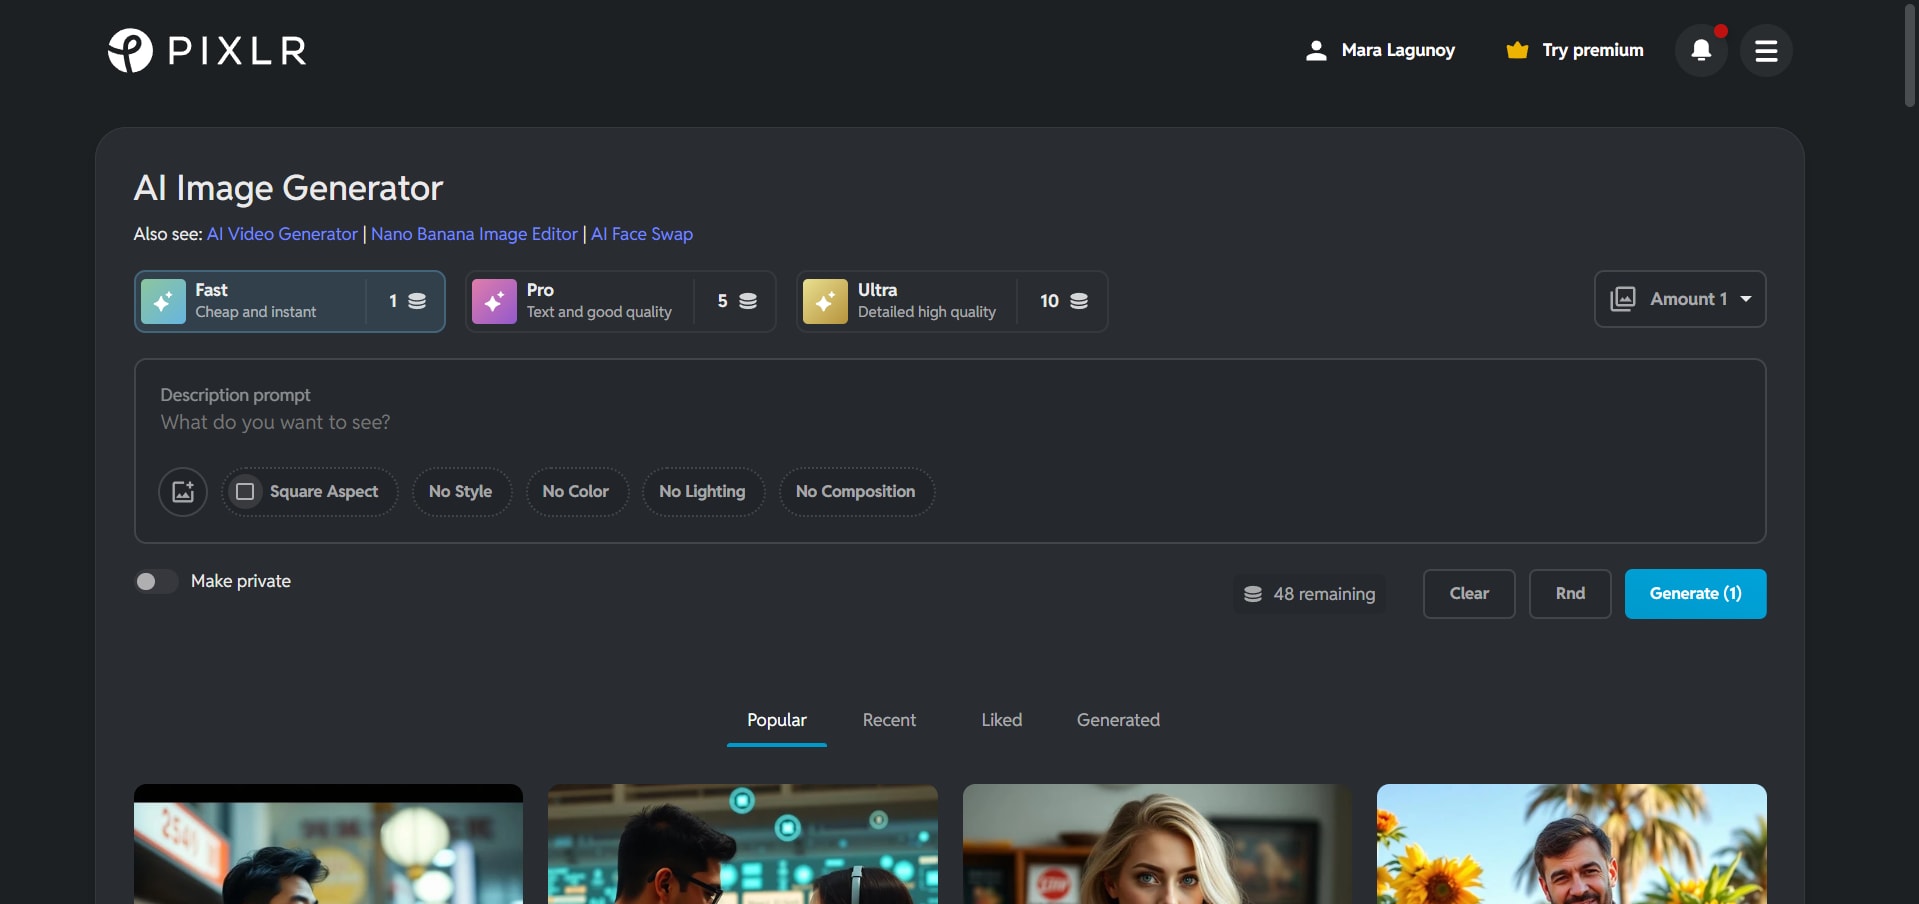Select the Fast generation mode
This screenshot has width=1919, height=904.
click(x=290, y=301)
